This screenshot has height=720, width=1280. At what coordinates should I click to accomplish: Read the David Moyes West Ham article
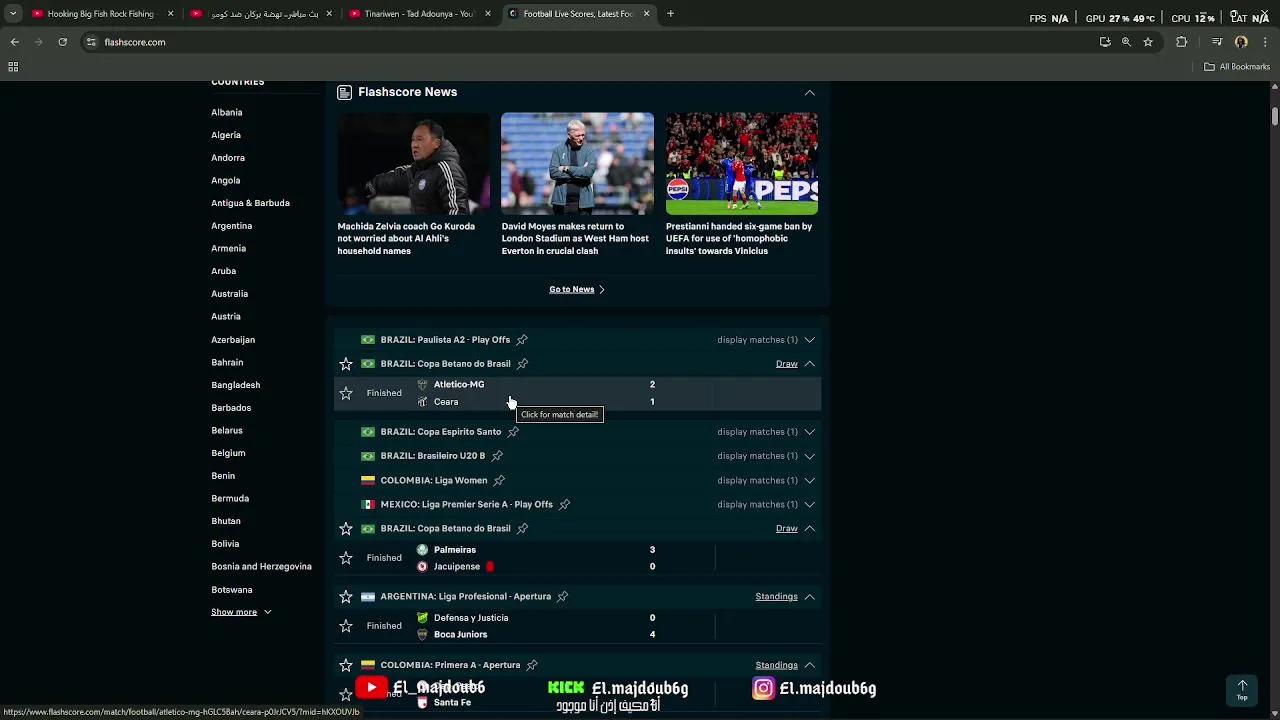click(x=575, y=239)
